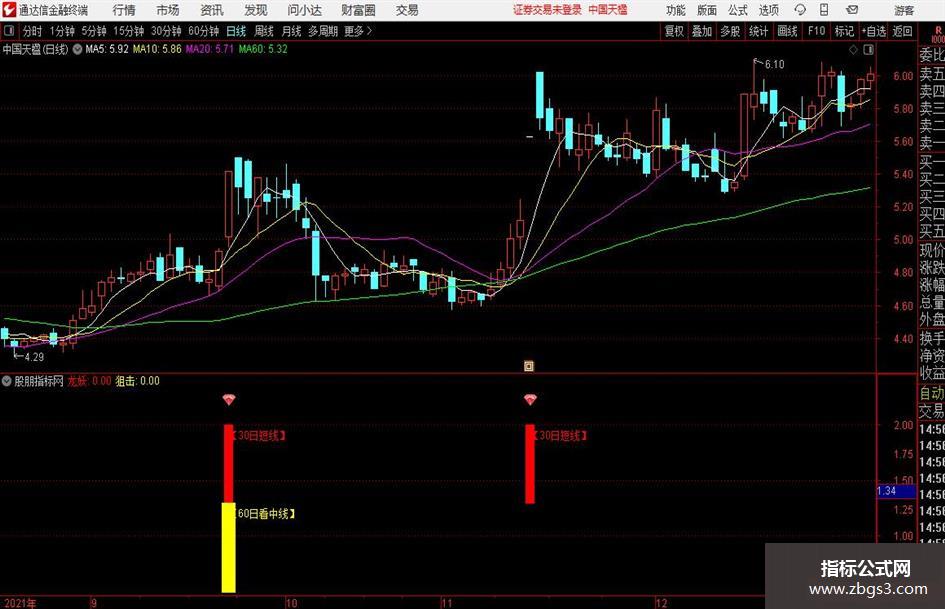Switch to 60分钟 period
Screen dimensions: 945x609
204,31
